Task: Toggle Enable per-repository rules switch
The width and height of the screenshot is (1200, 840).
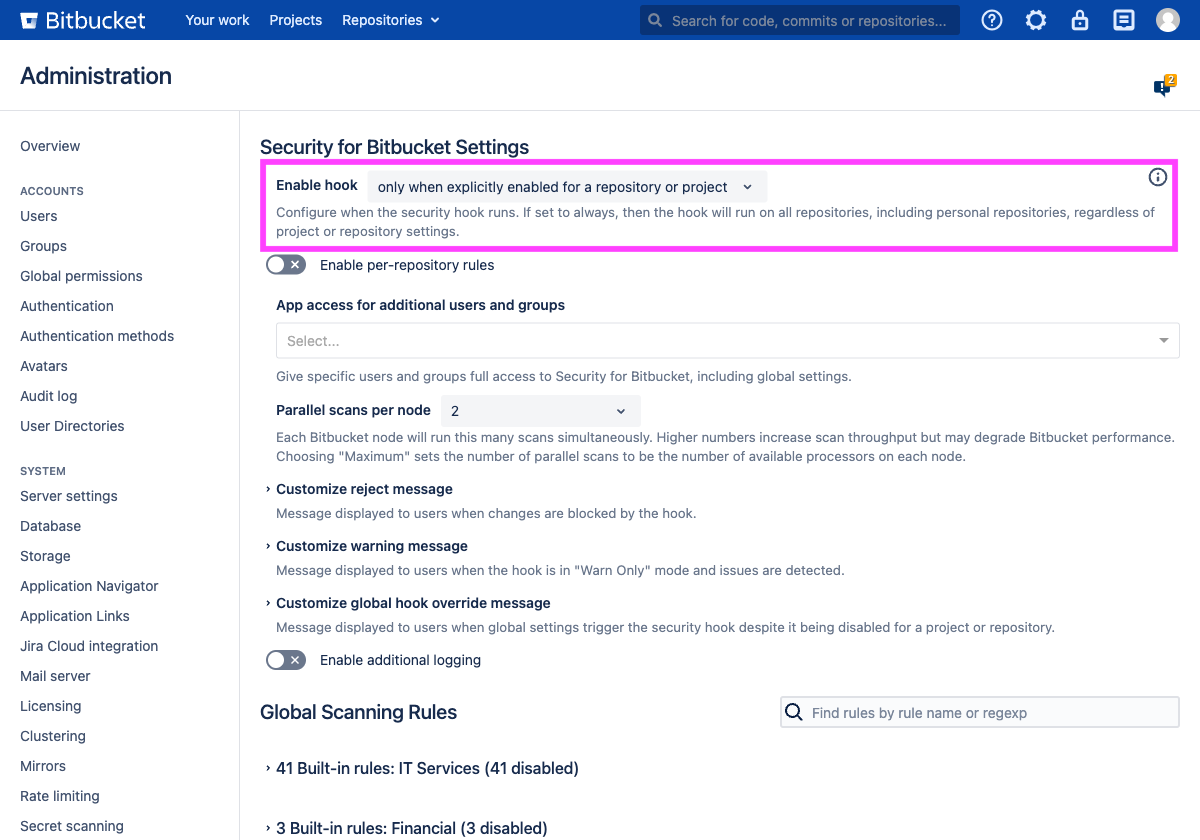Action: point(286,265)
